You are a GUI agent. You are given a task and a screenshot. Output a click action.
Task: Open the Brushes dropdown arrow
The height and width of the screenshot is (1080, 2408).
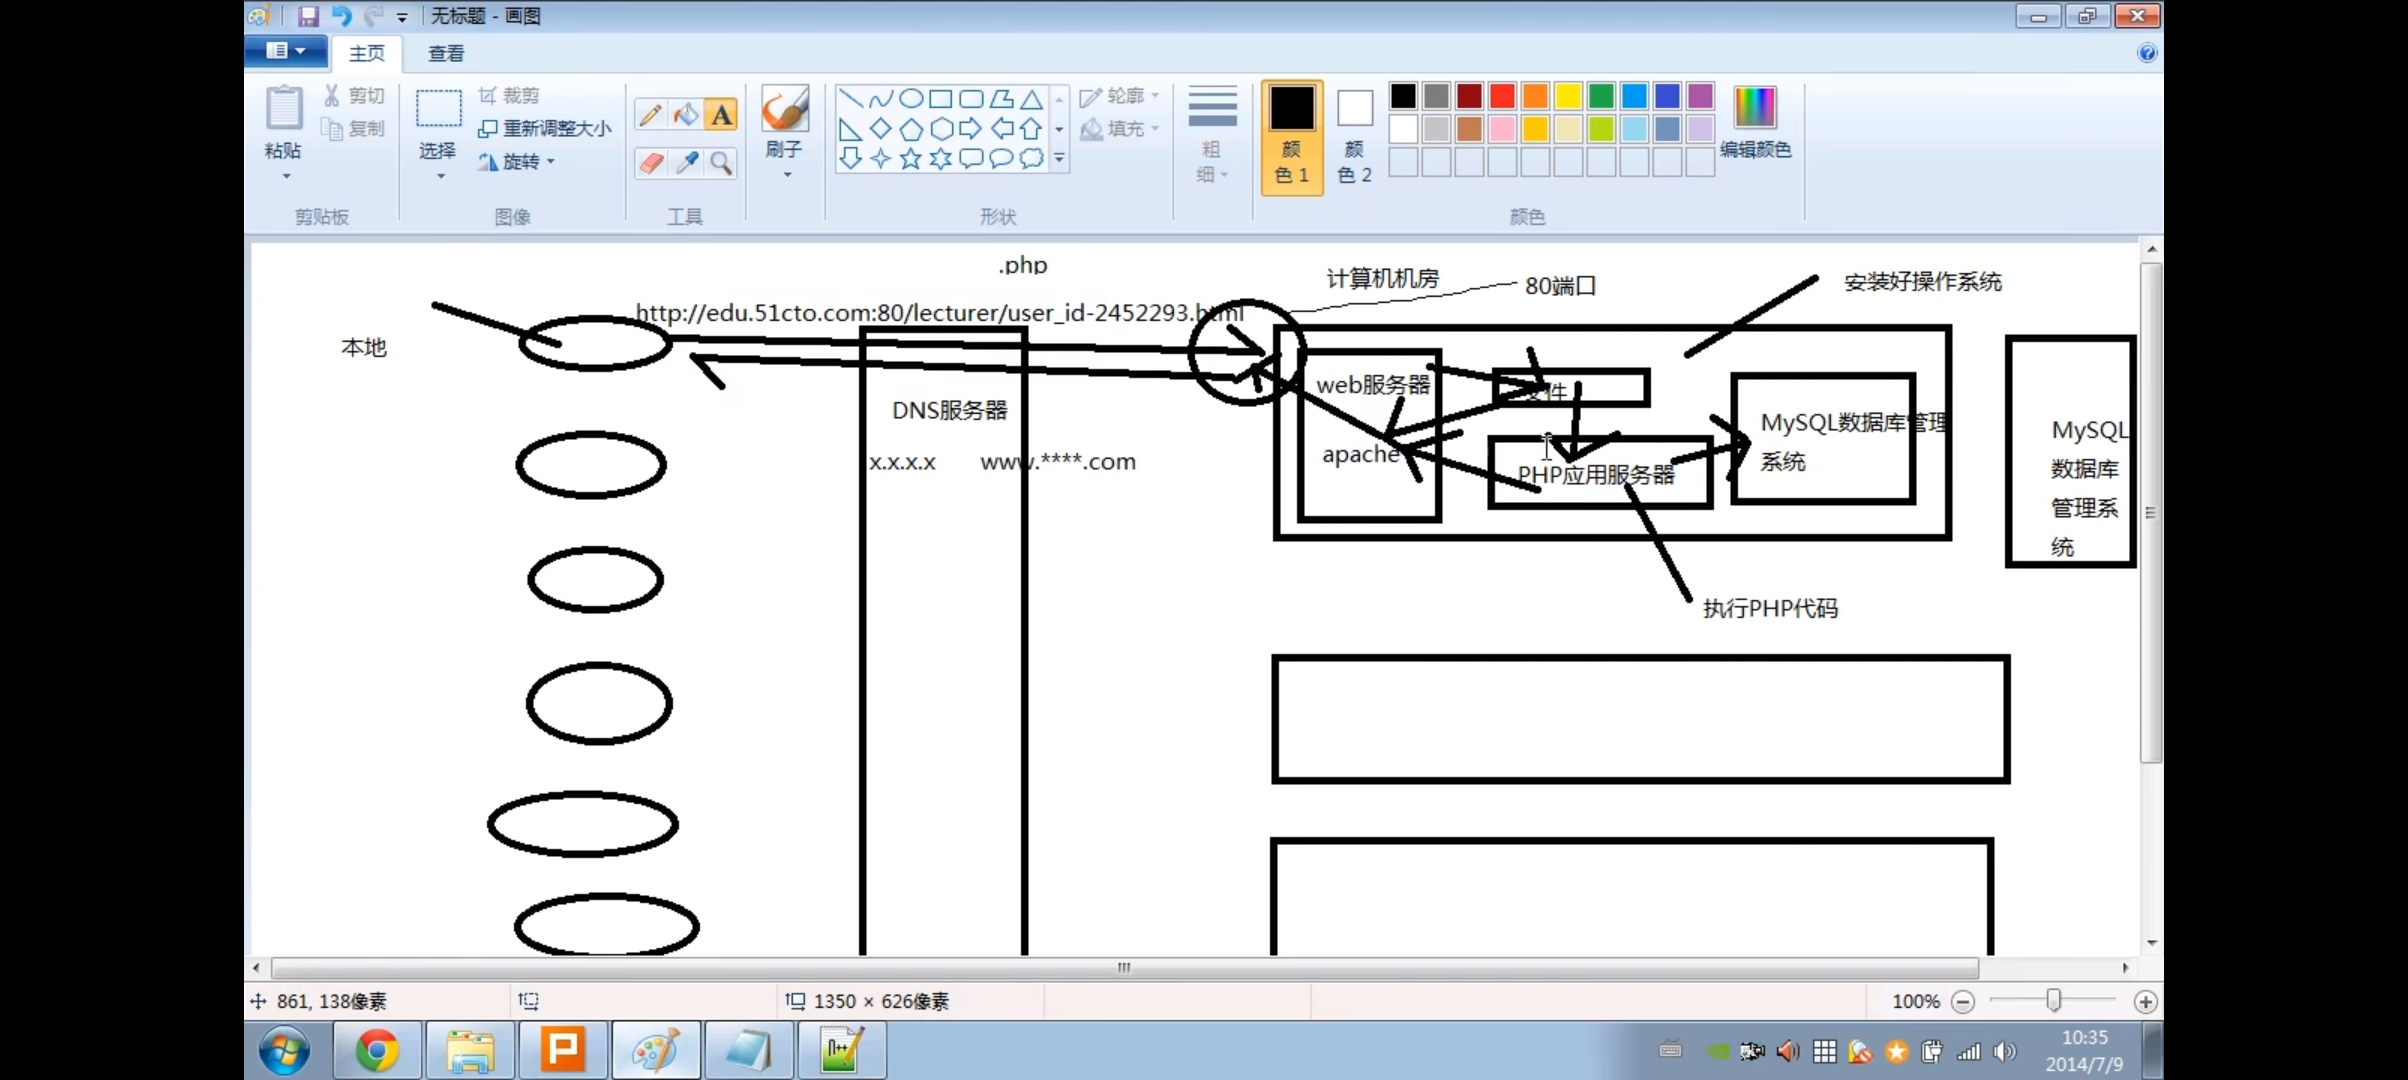tap(786, 175)
